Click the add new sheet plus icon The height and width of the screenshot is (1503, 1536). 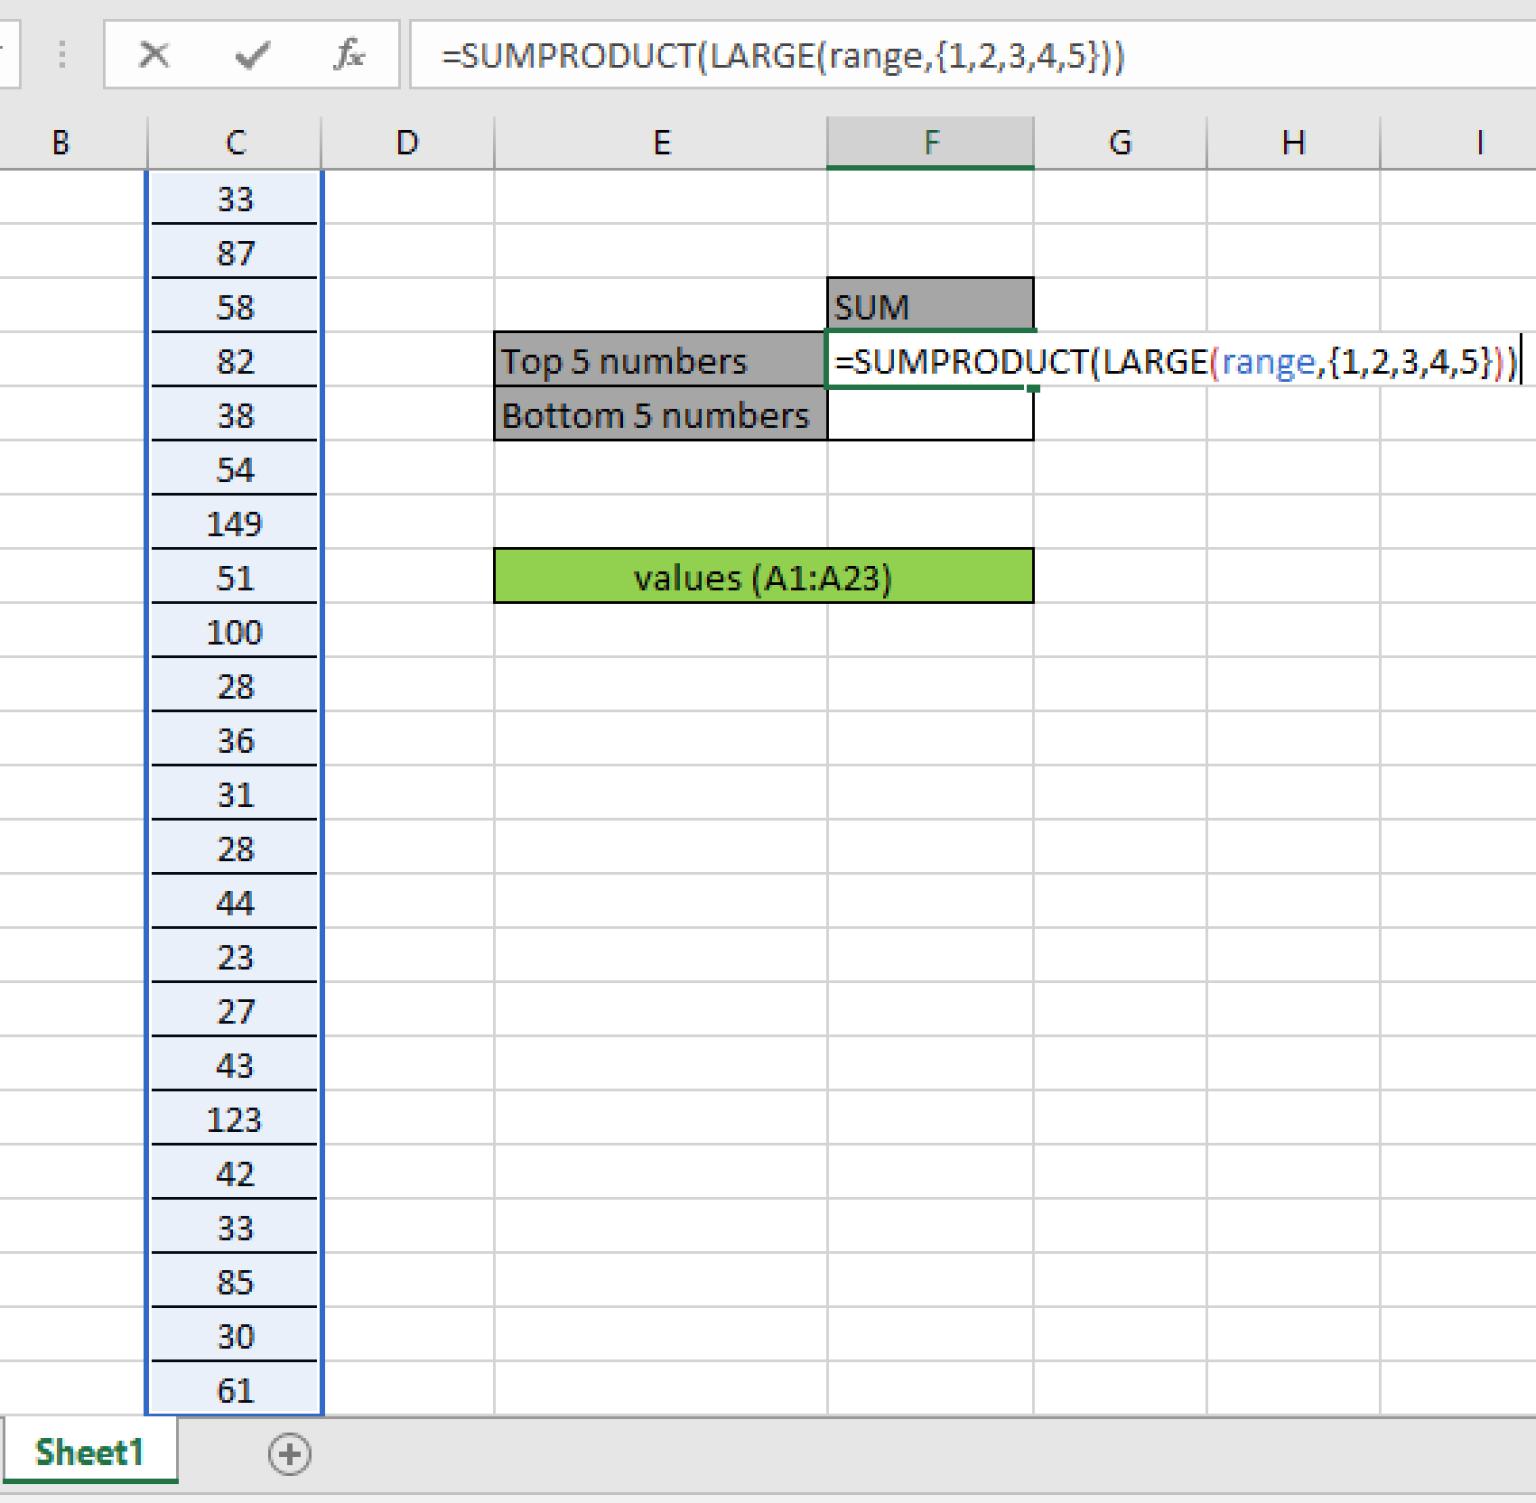click(290, 1455)
